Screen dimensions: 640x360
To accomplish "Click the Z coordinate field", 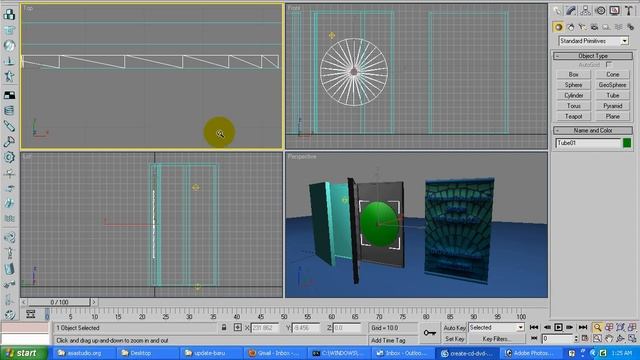I will point(347,328).
